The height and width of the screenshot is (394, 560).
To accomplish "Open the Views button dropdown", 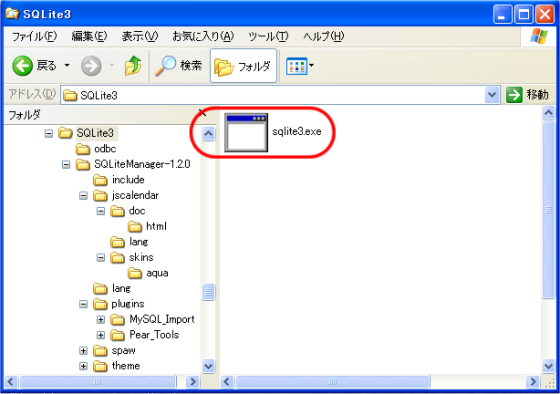I will 300,66.
